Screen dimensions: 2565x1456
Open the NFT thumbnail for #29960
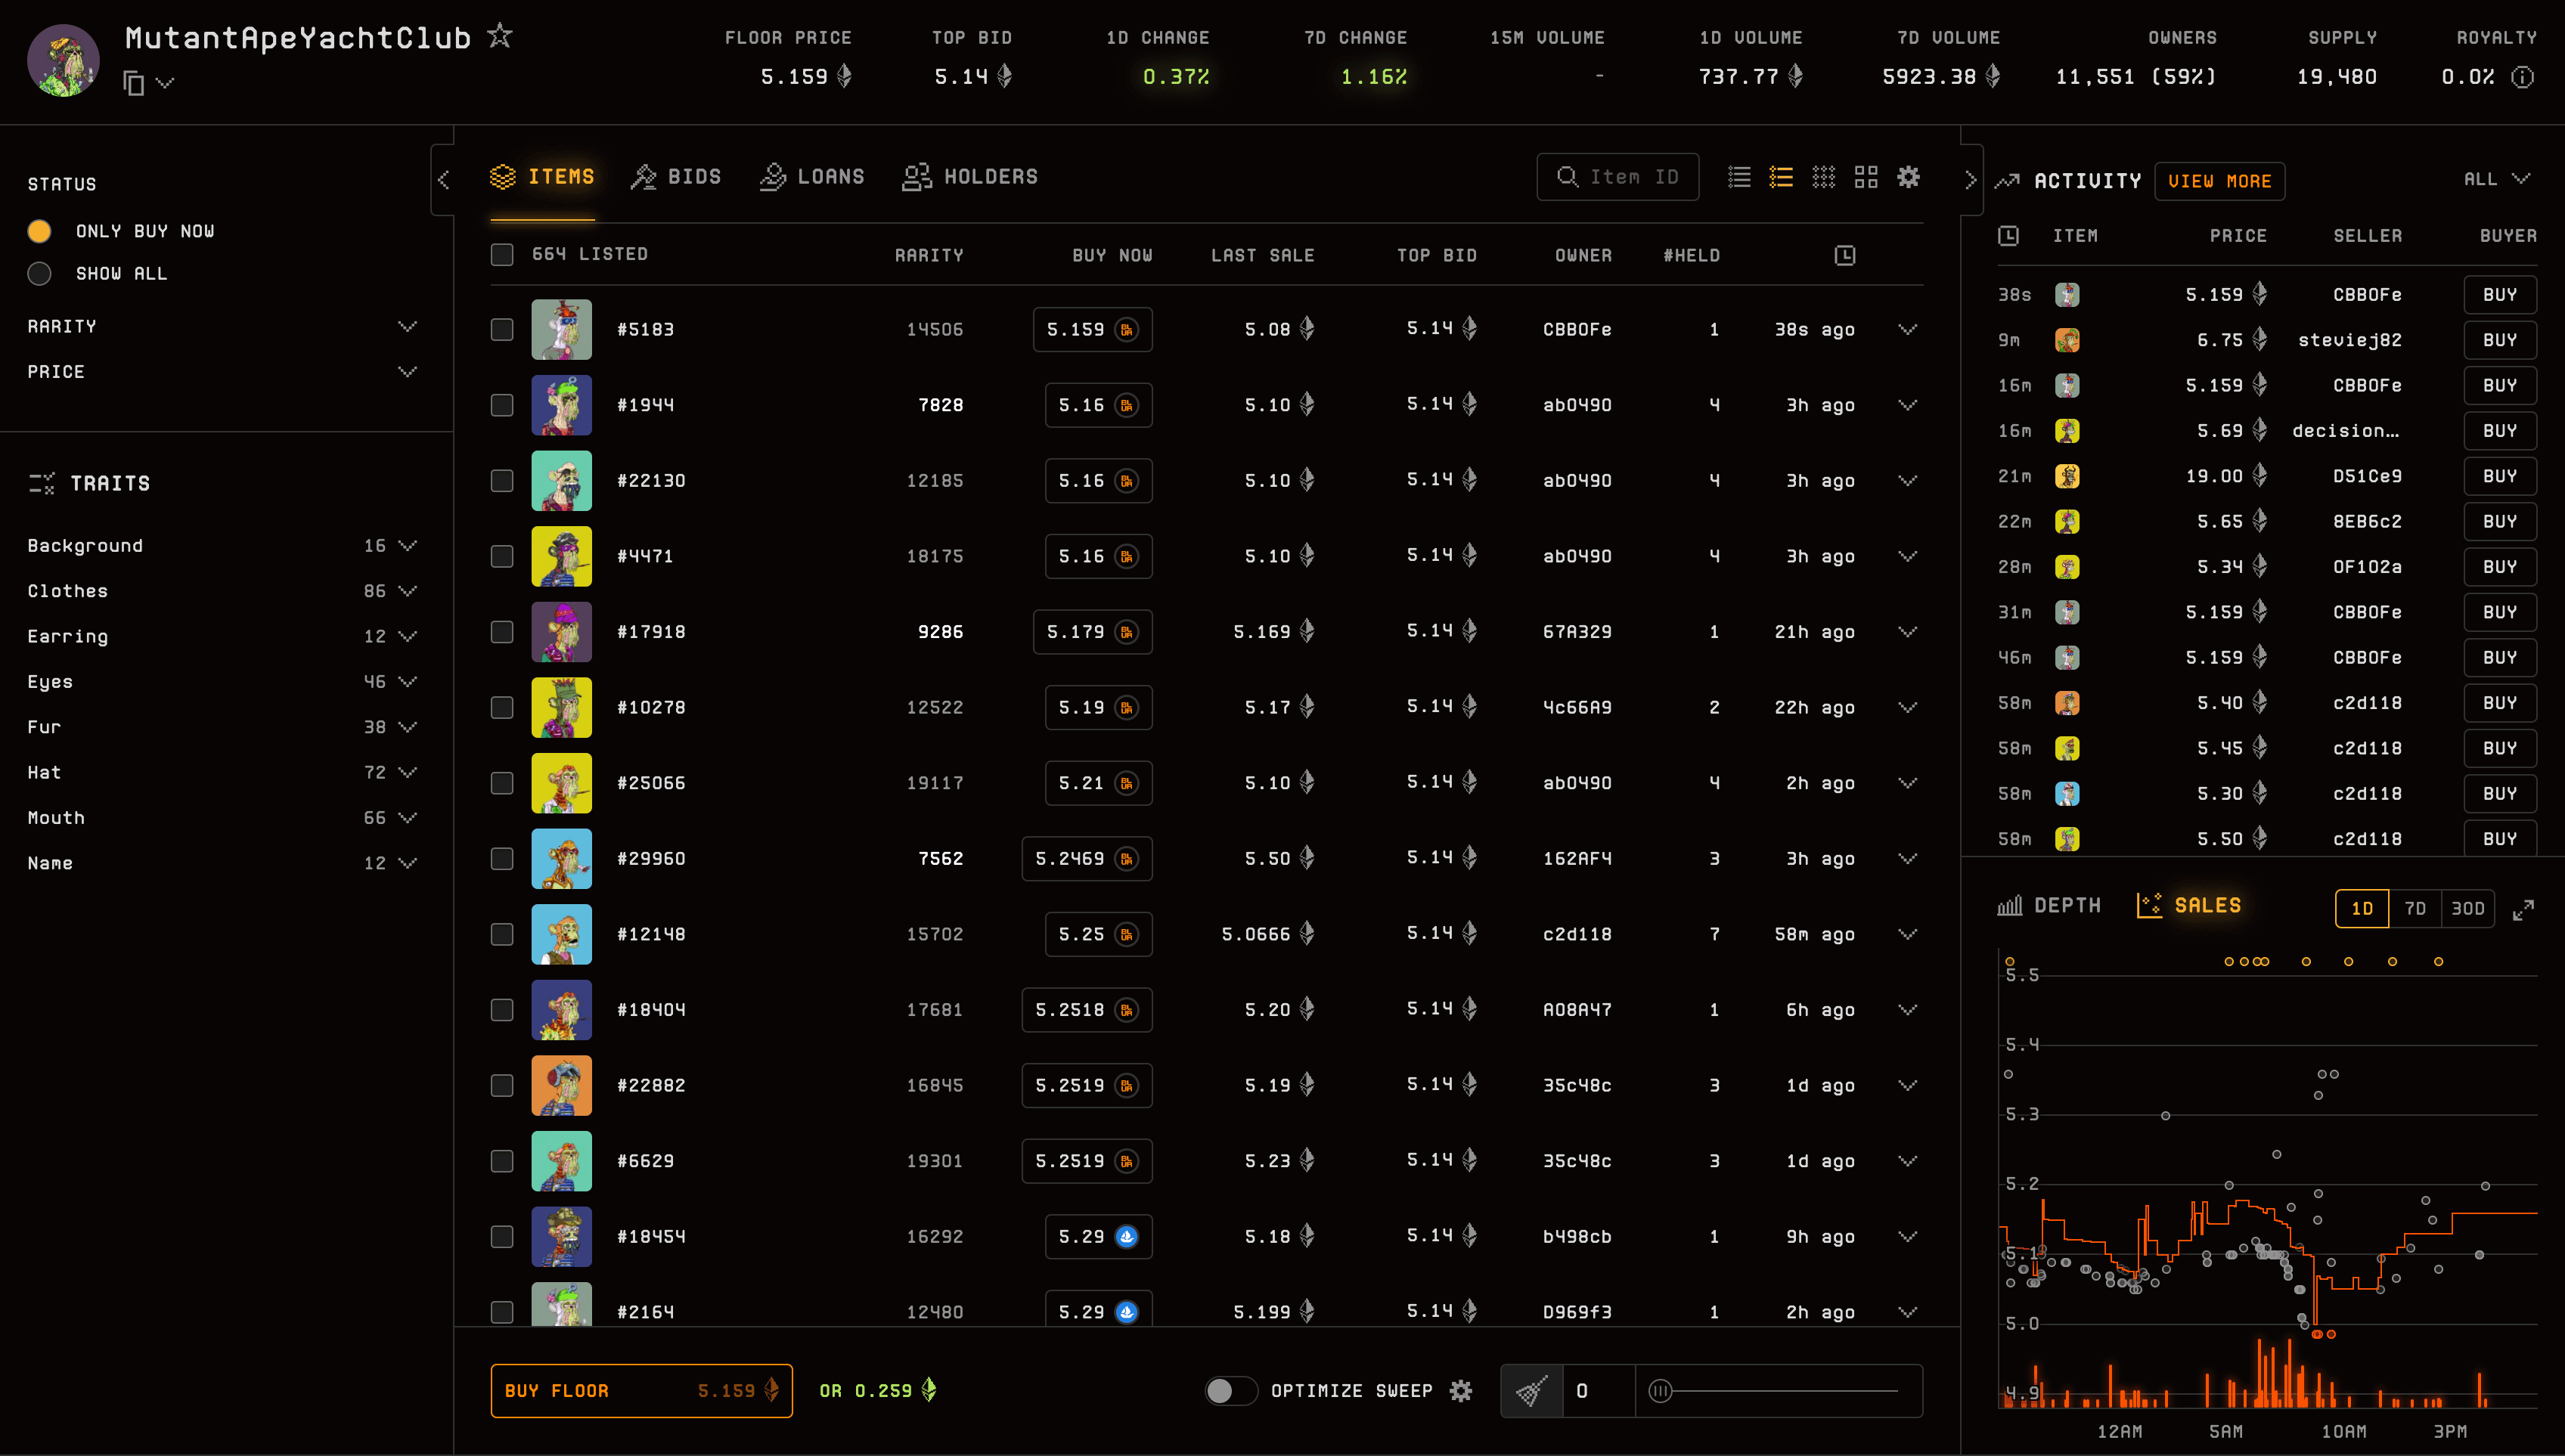(x=561, y=859)
